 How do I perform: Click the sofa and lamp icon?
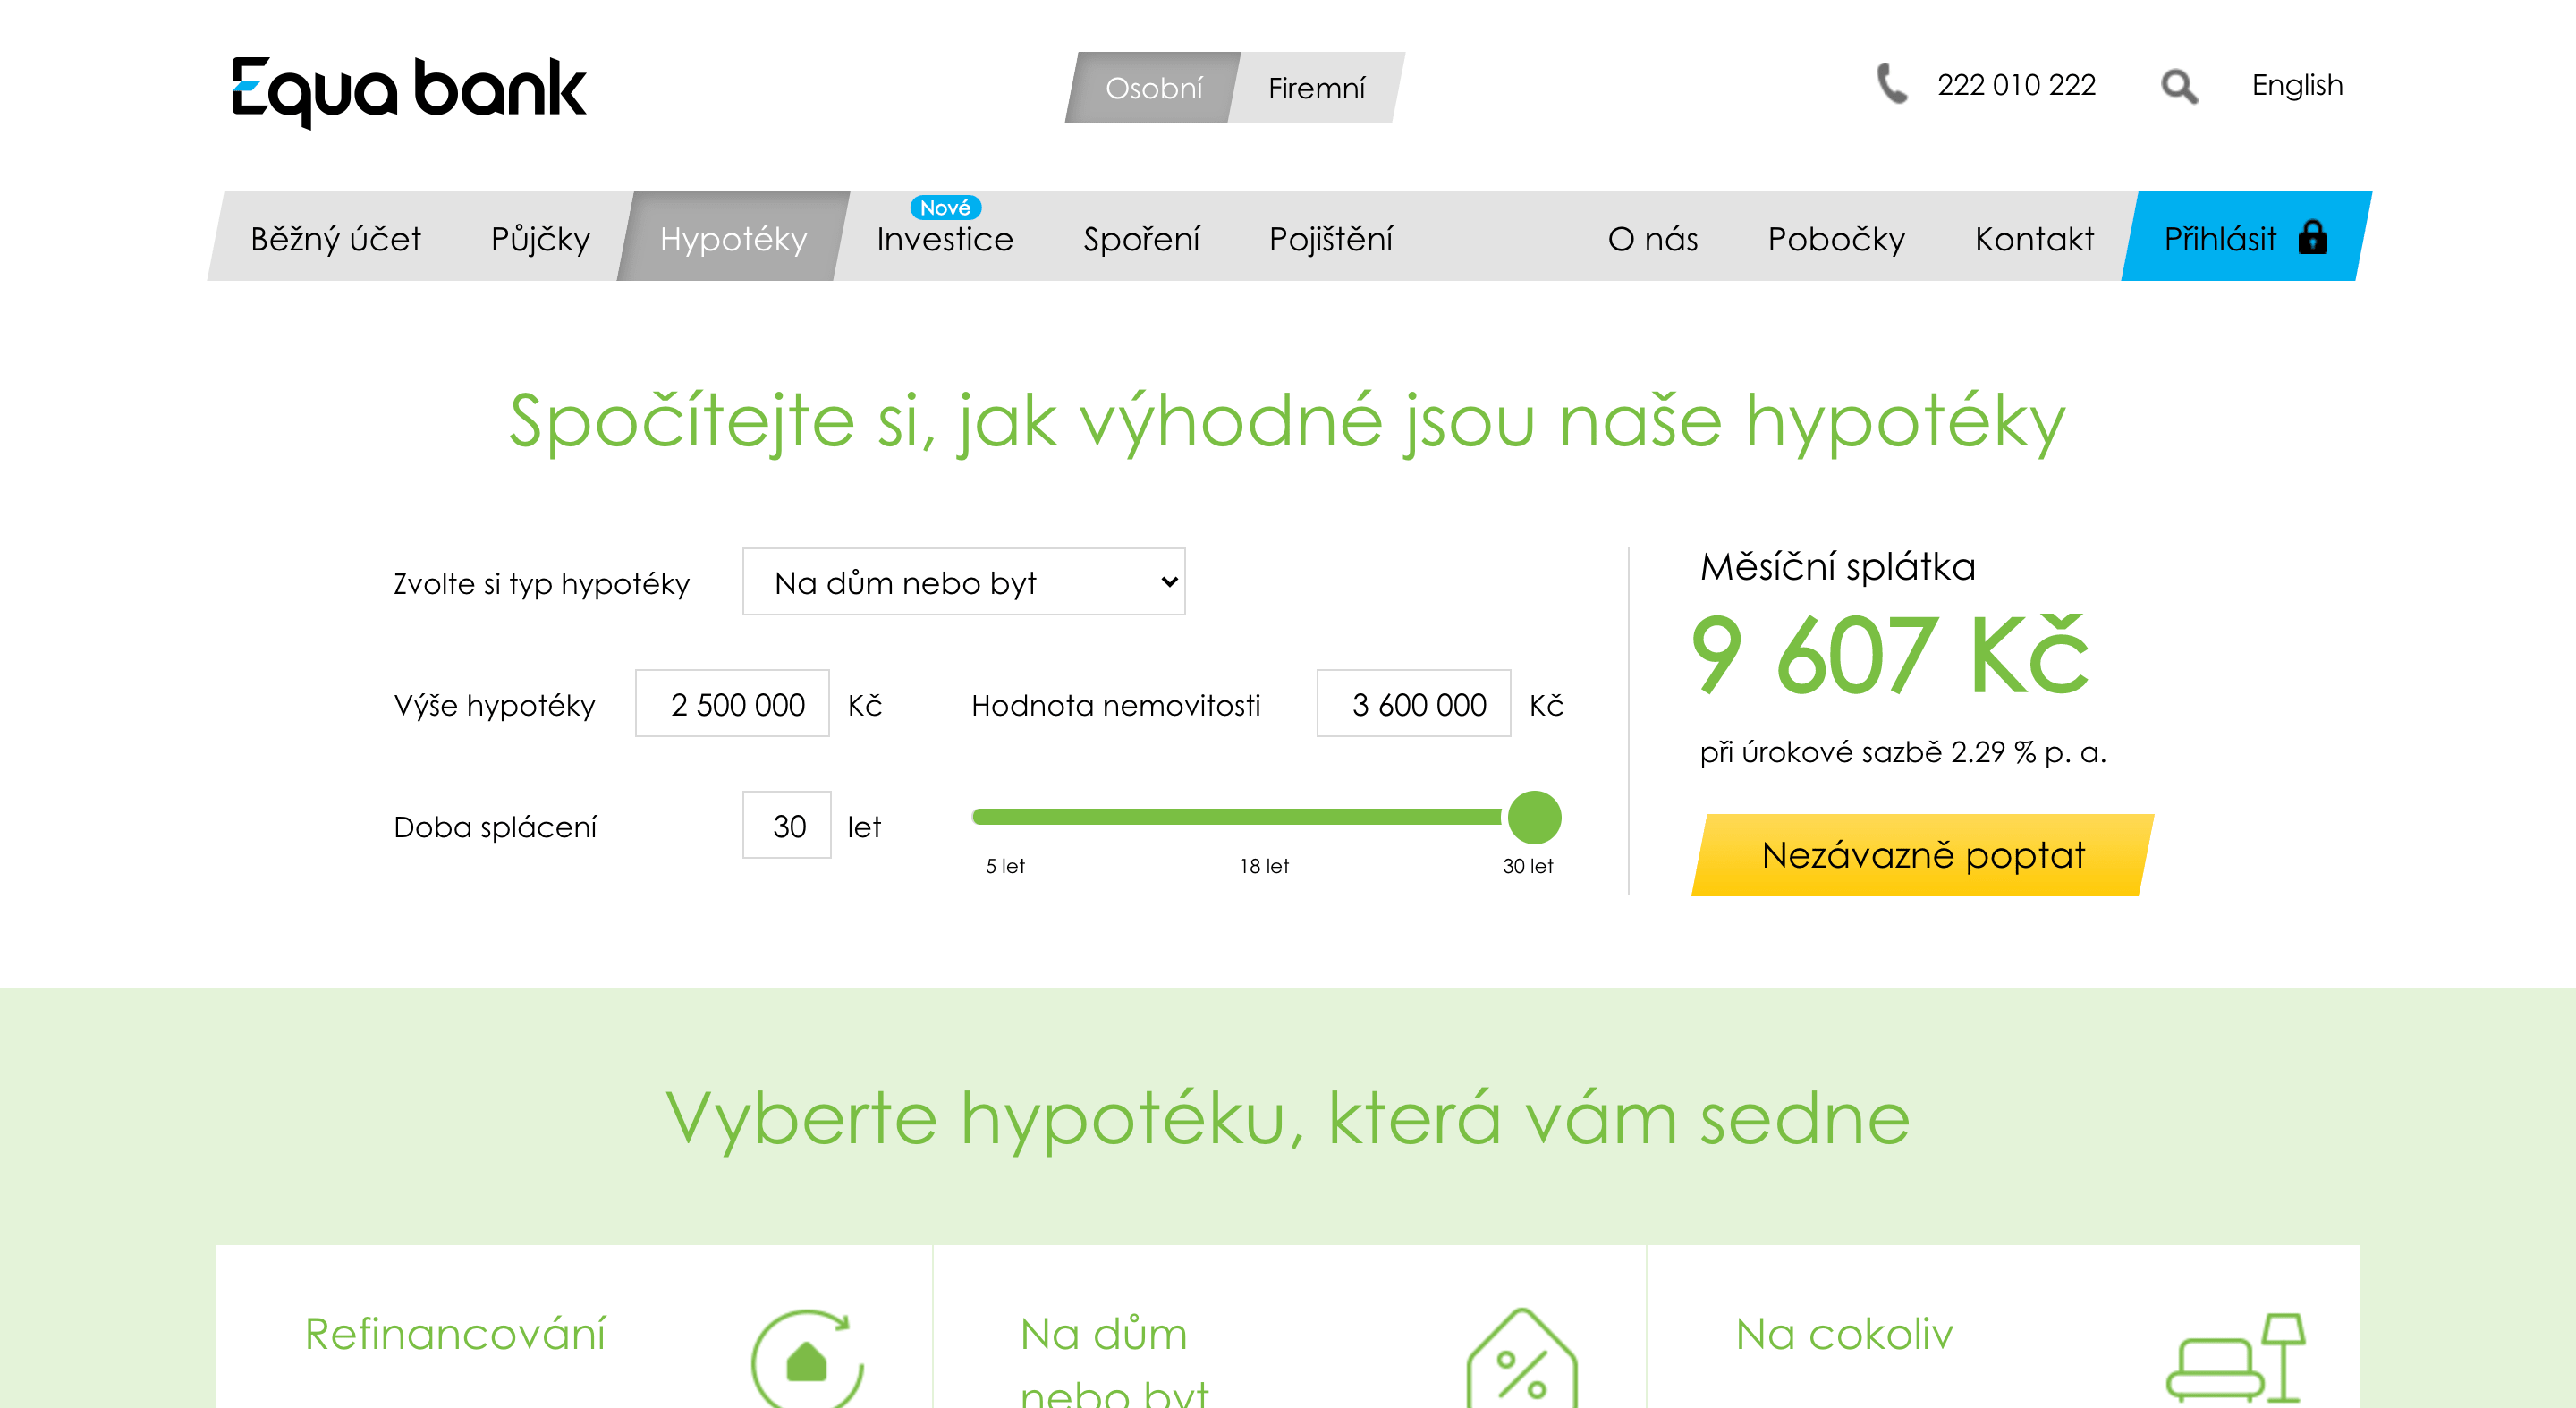pos(2236,1358)
